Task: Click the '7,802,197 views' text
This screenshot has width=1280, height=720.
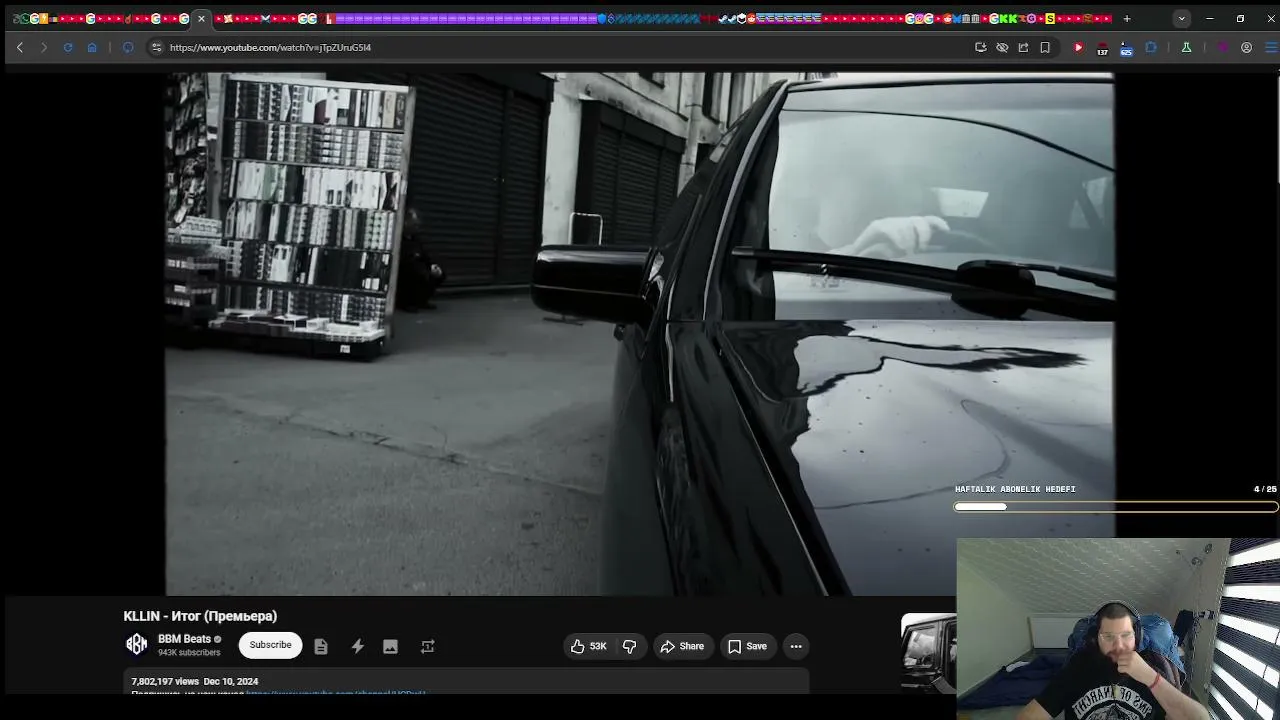Action: [x=165, y=681]
